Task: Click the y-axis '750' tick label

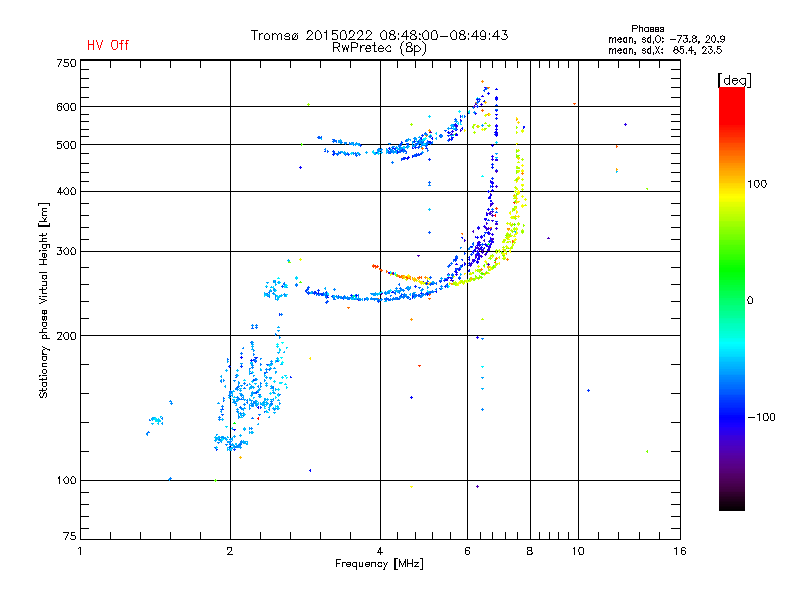Action: point(66,63)
